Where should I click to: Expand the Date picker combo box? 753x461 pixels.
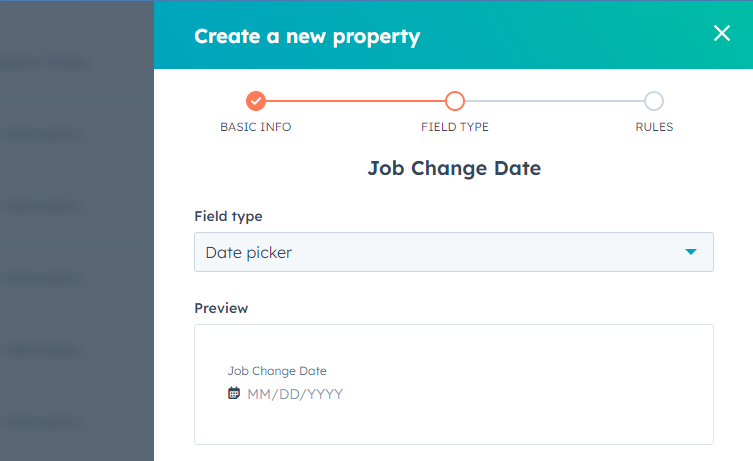pos(454,252)
